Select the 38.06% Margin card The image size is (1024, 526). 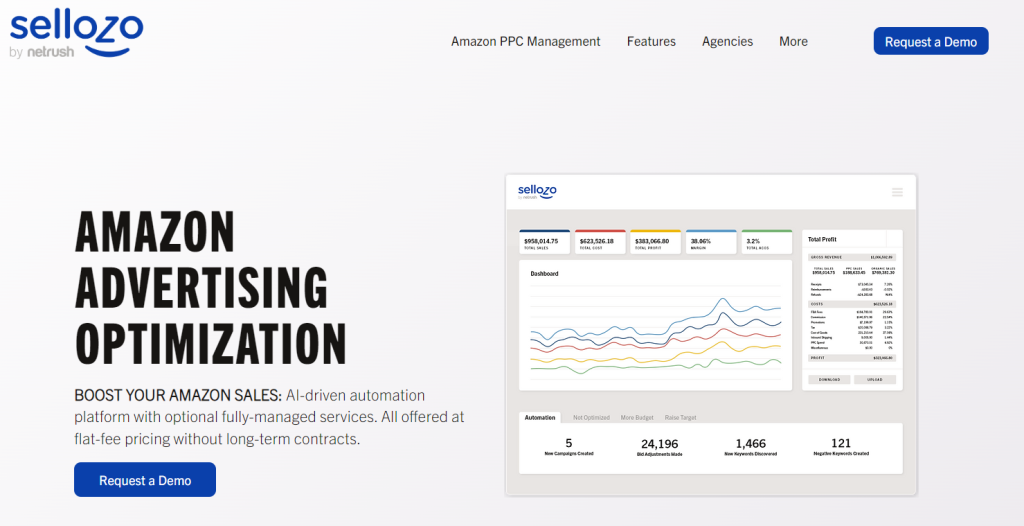pyautogui.click(x=711, y=242)
